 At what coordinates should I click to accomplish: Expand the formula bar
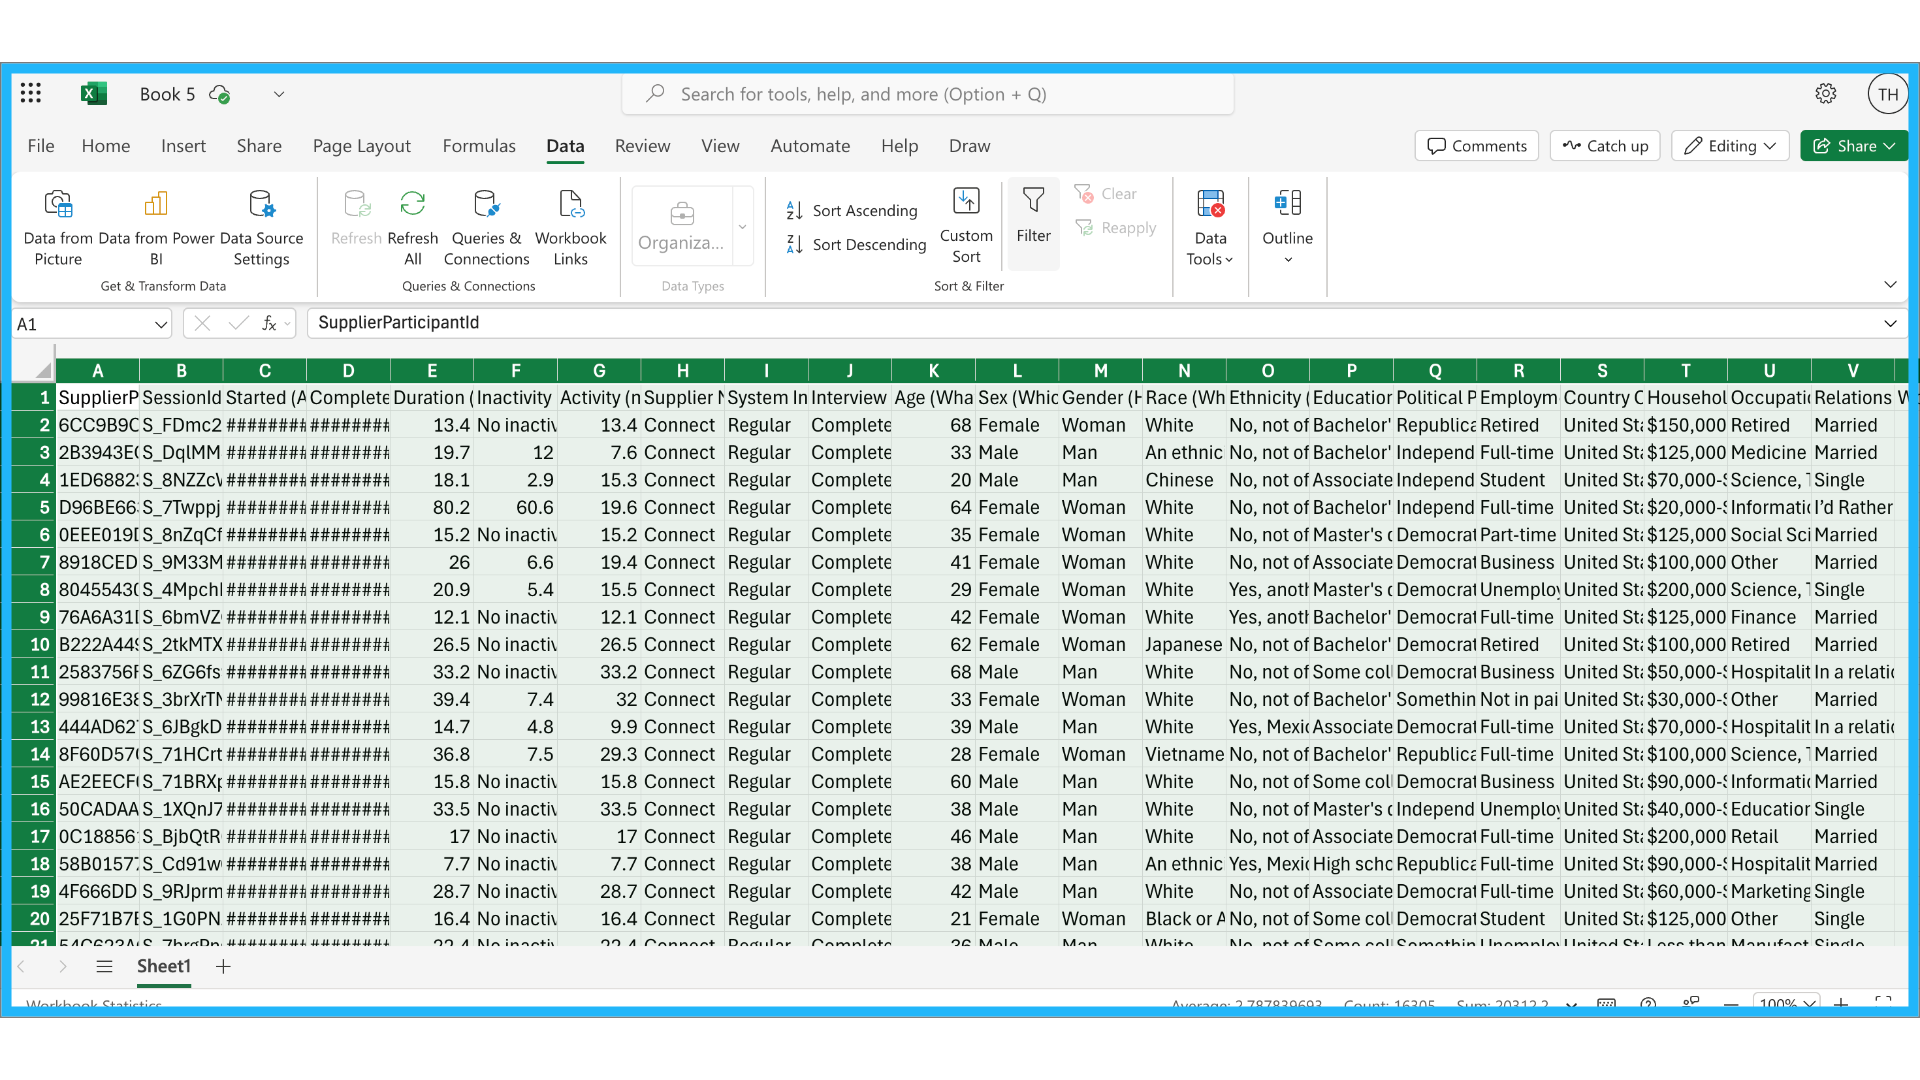[x=1890, y=323]
